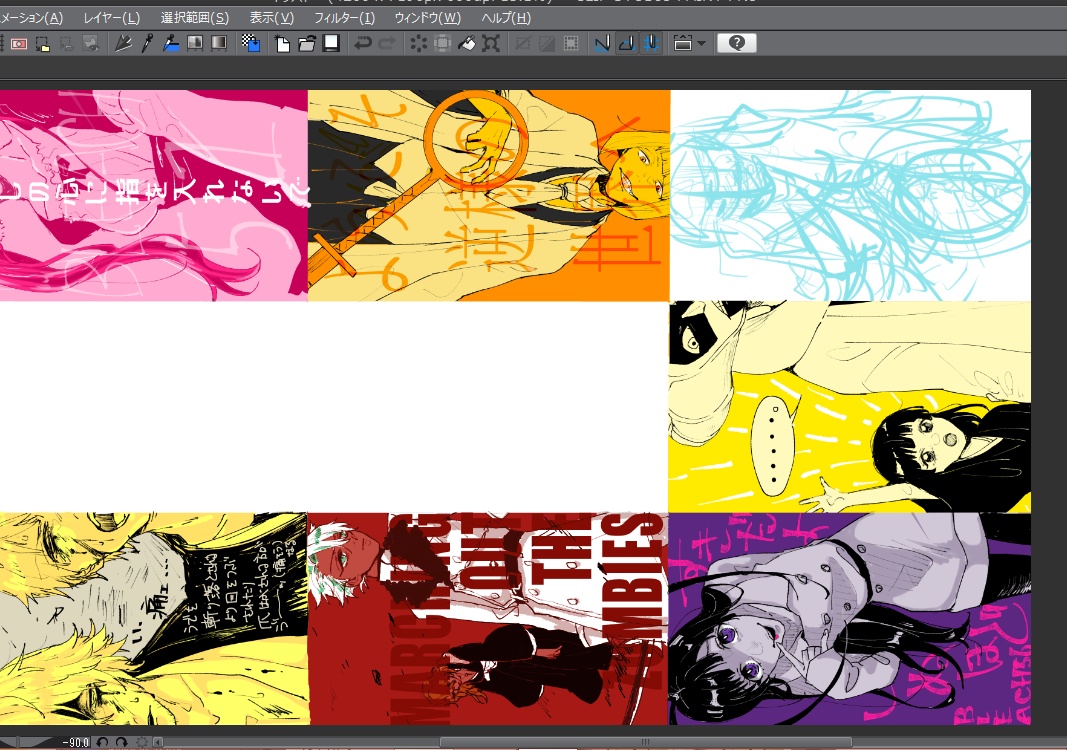
Task: Reset canvas rotation with grayed icon
Action: pyautogui.click(x=142, y=743)
